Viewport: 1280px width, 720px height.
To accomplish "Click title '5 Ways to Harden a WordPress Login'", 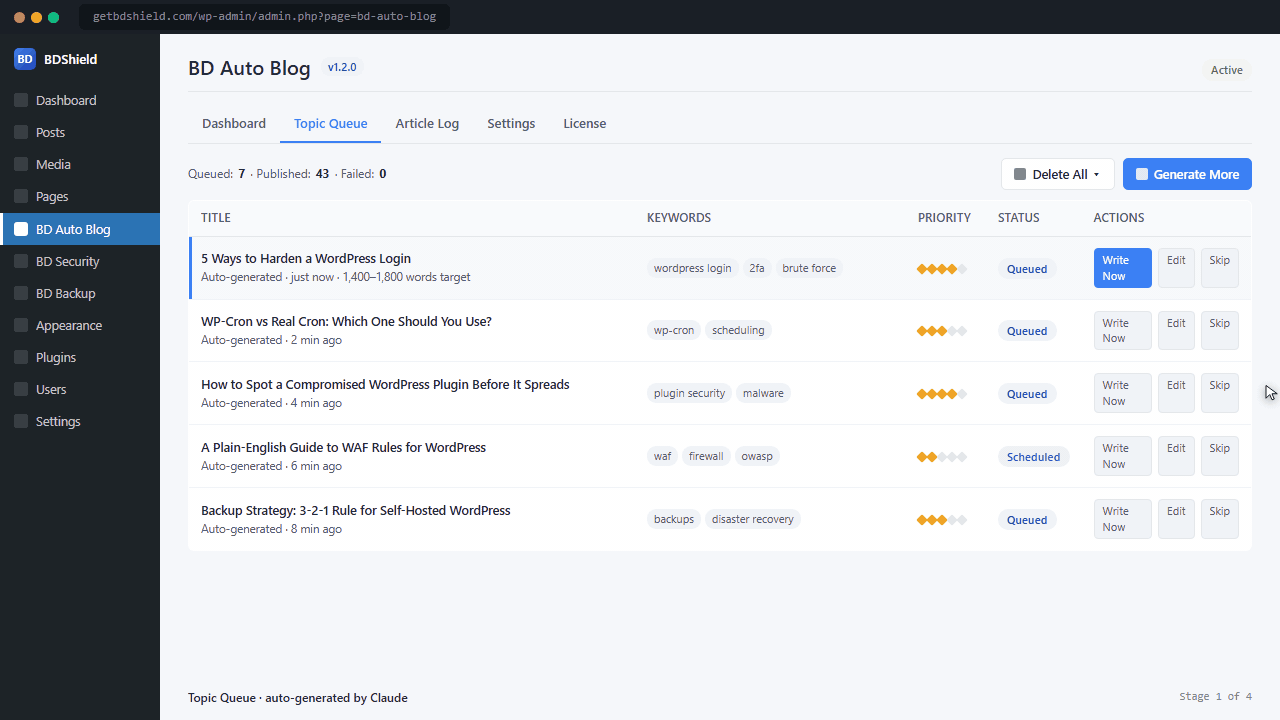I will tap(306, 258).
